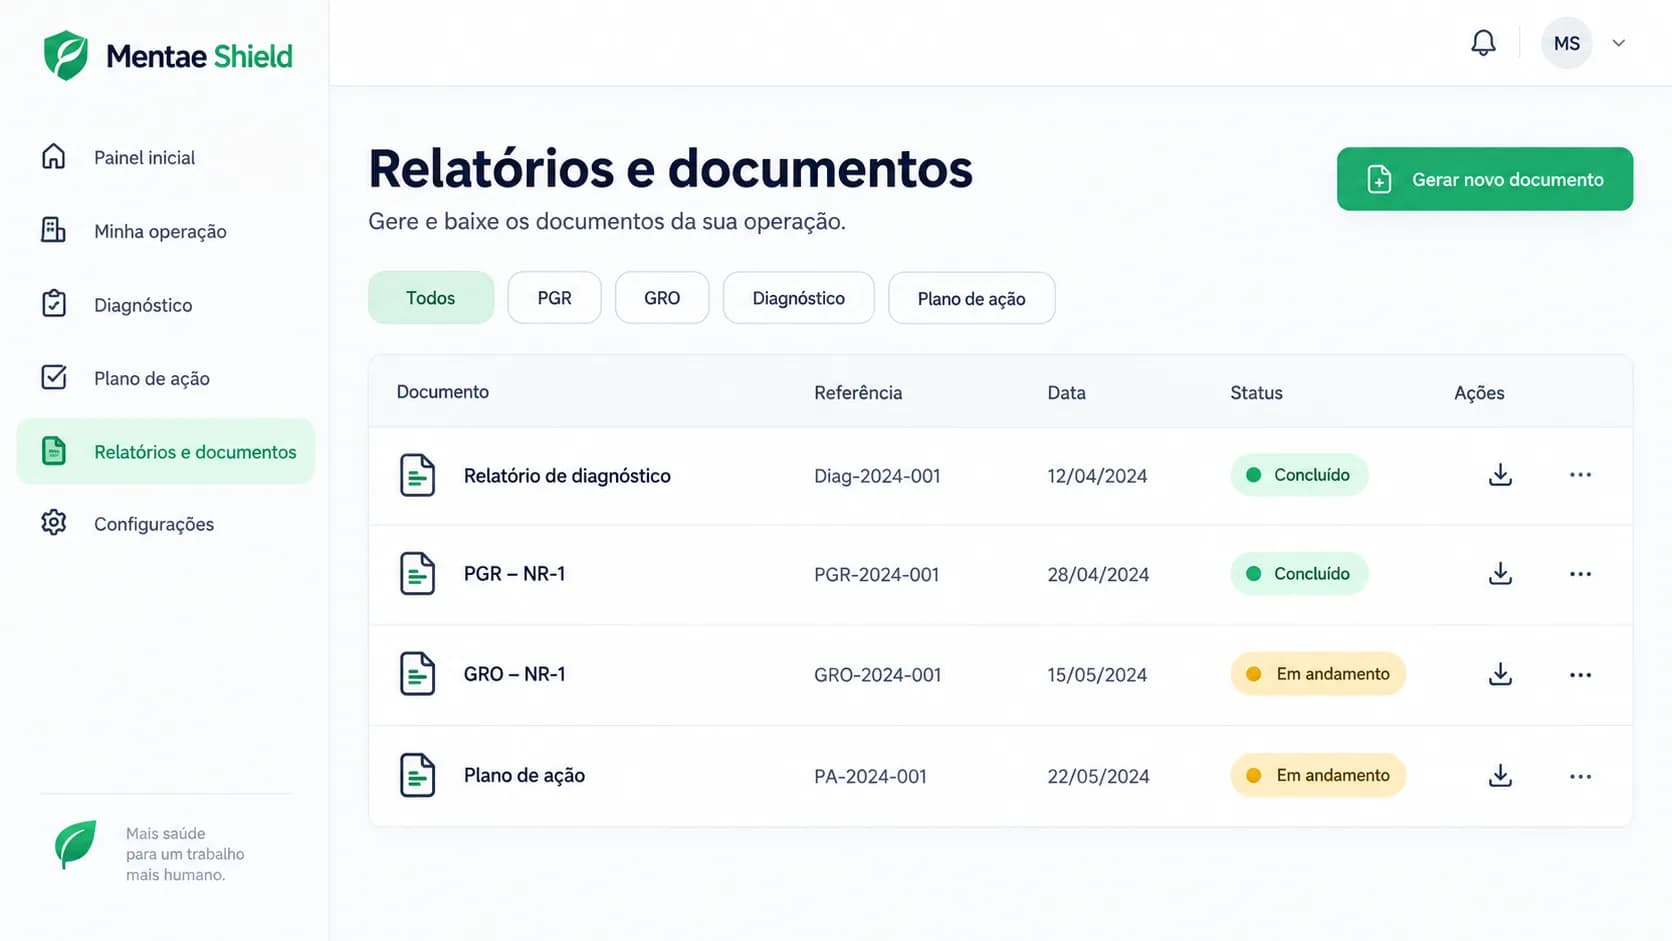Select Relatórios e documentos sidebar label
The width and height of the screenshot is (1672, 941).
(x=195, y=452)
